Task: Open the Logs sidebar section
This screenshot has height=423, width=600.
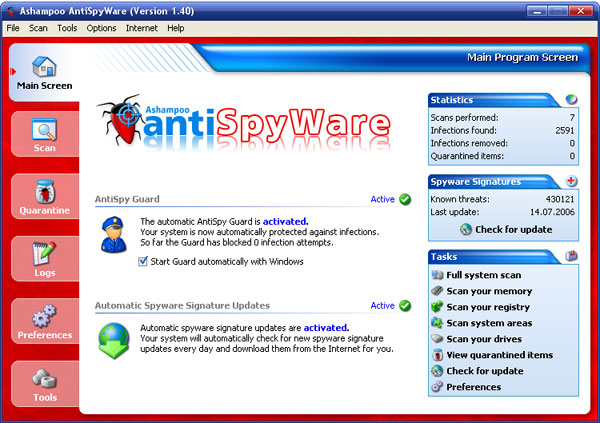Action: (44, 257)
